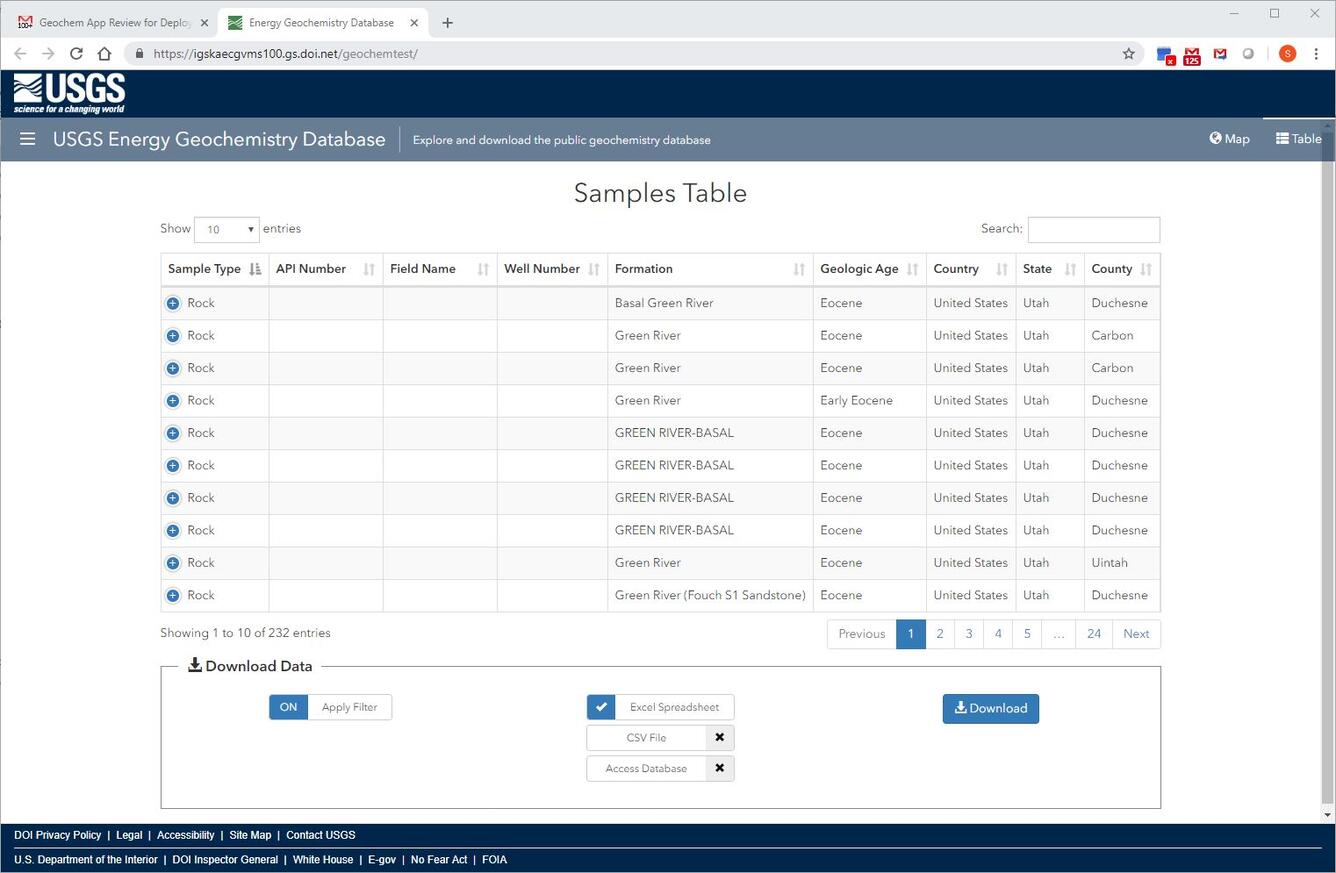The height and width of the screenshot is (873, 1336).
Task: Open FOIA footer link
Action: coord(494,860)
